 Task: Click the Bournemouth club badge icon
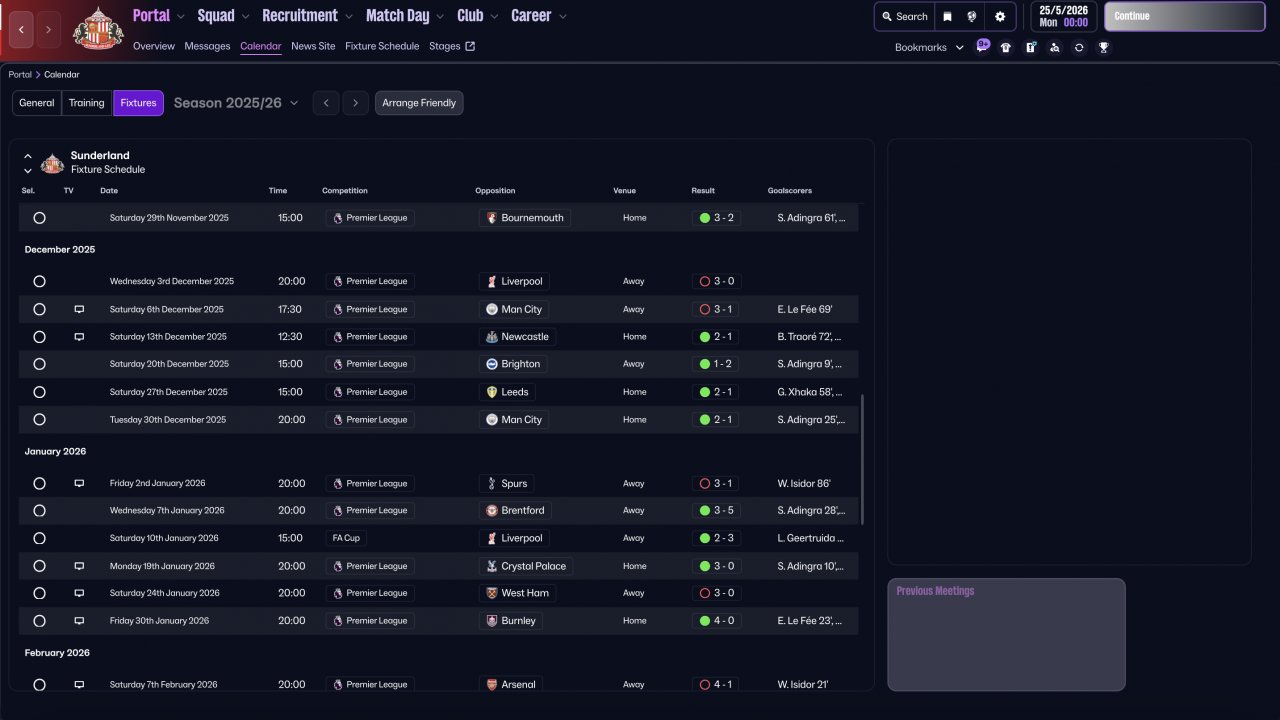tap(491, 218)
